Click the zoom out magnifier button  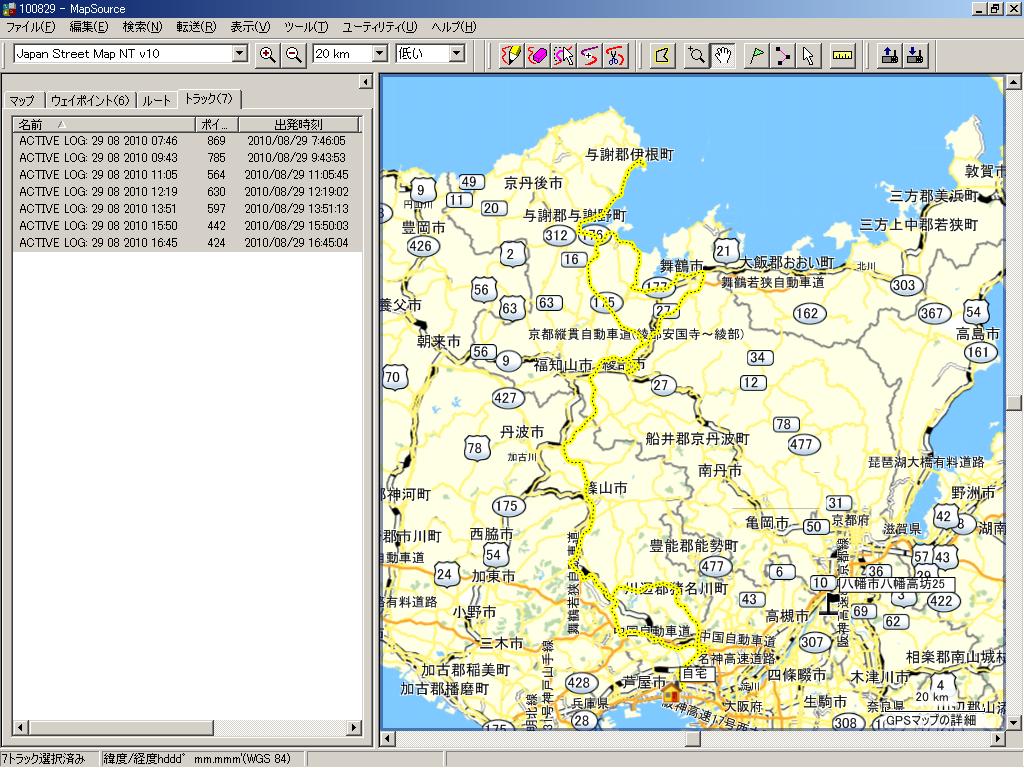(x=293, y=54)
